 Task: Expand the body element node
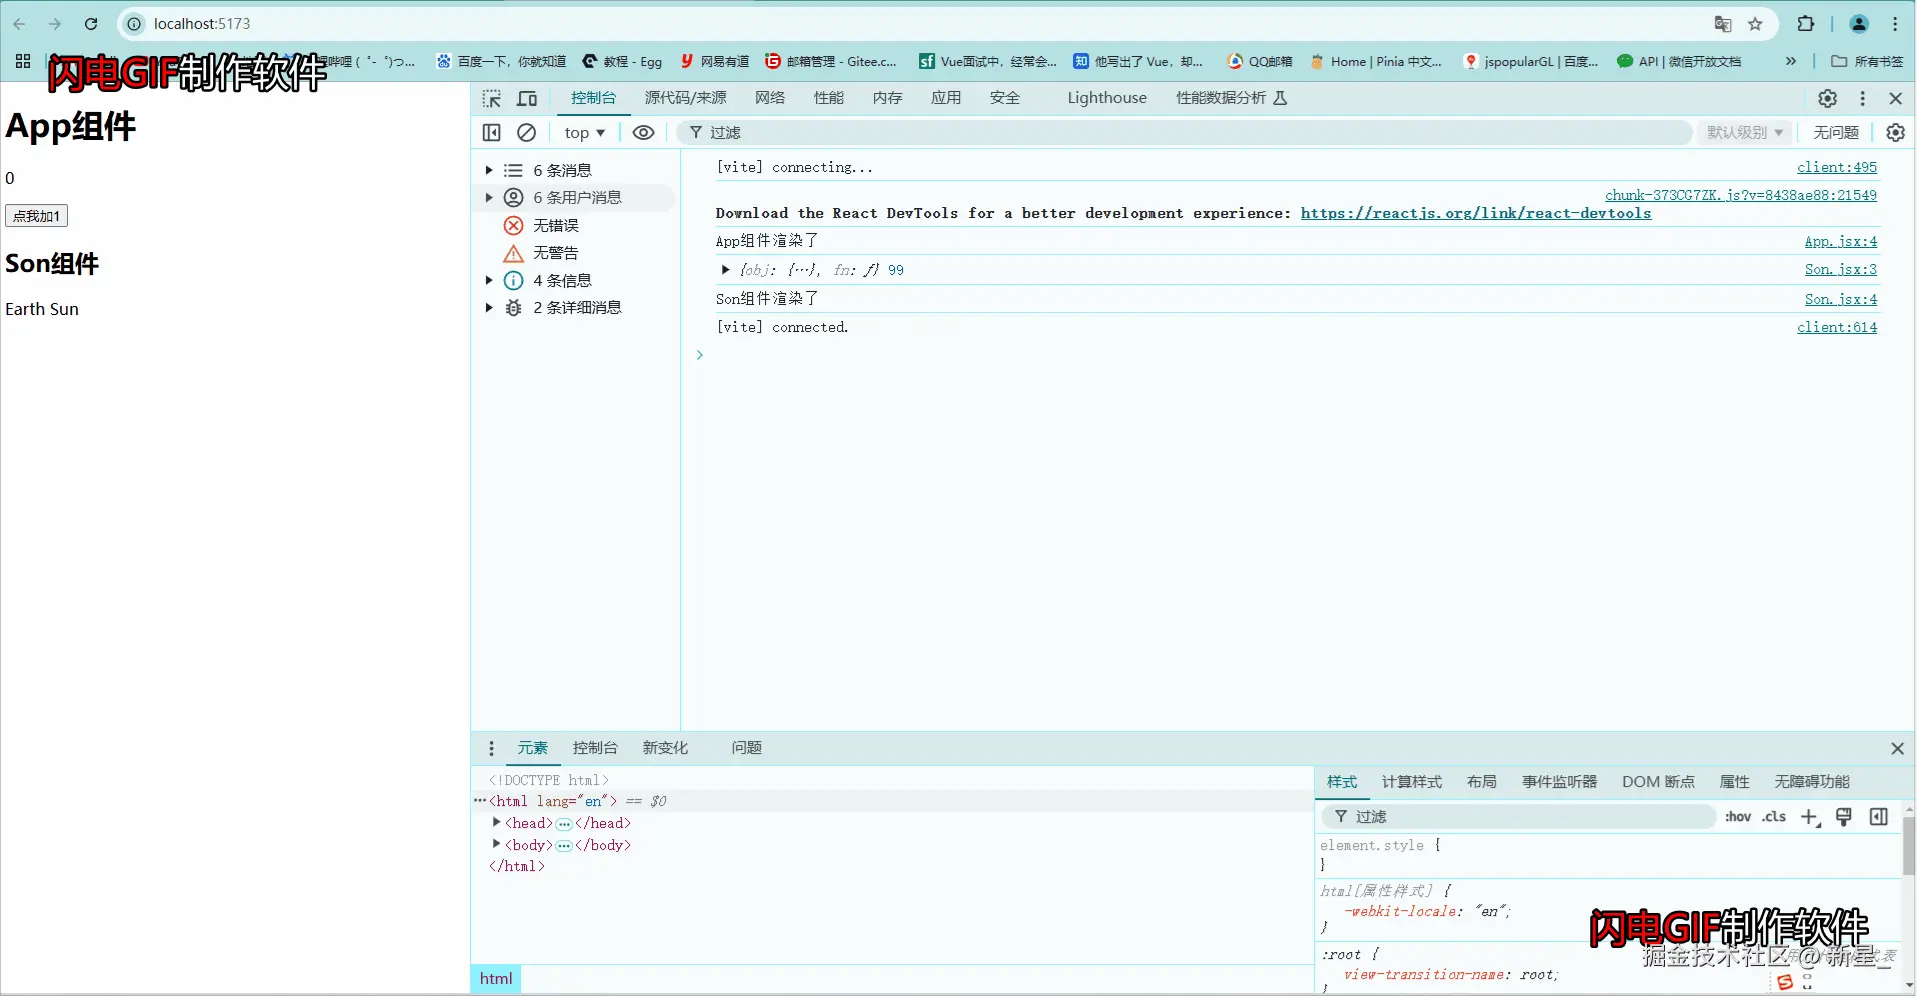click(496, 844)
